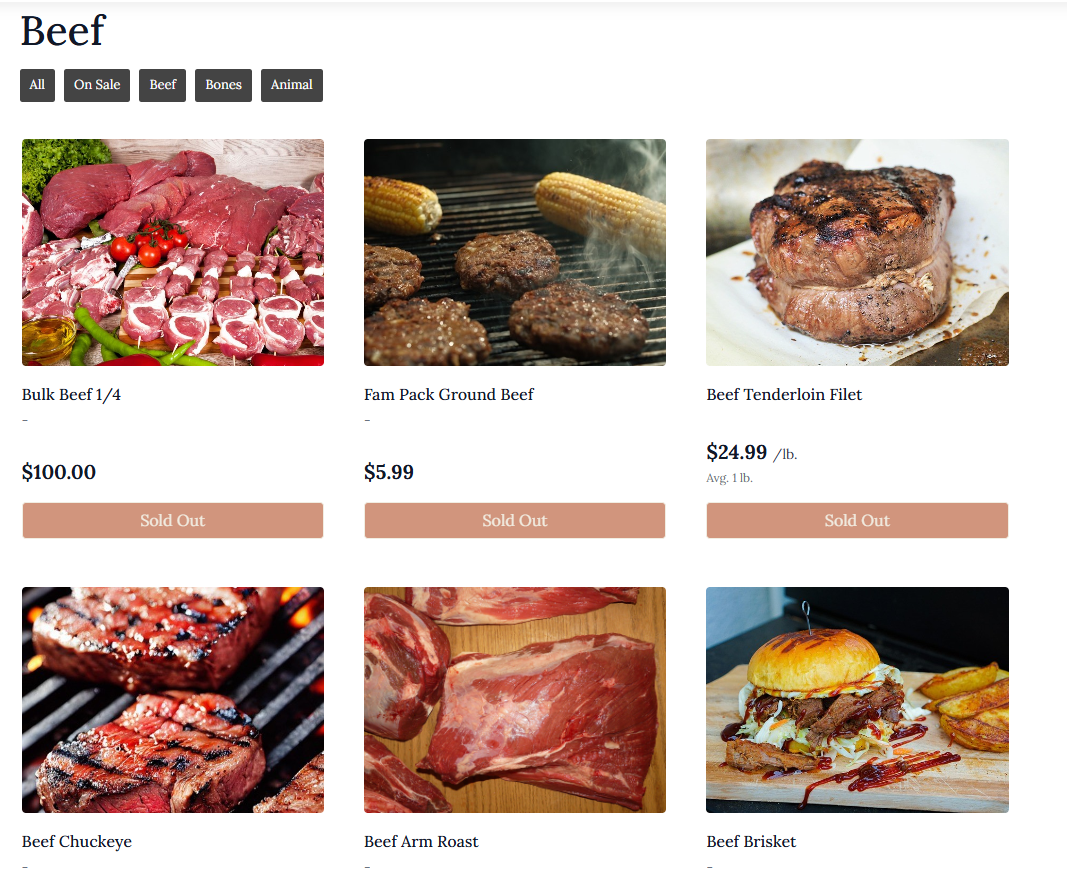Image resolution: width=1067 pixels, height=870 pixels.
Task: Open the Beef Chuckeye product image
Action: [x=173, y=700]
